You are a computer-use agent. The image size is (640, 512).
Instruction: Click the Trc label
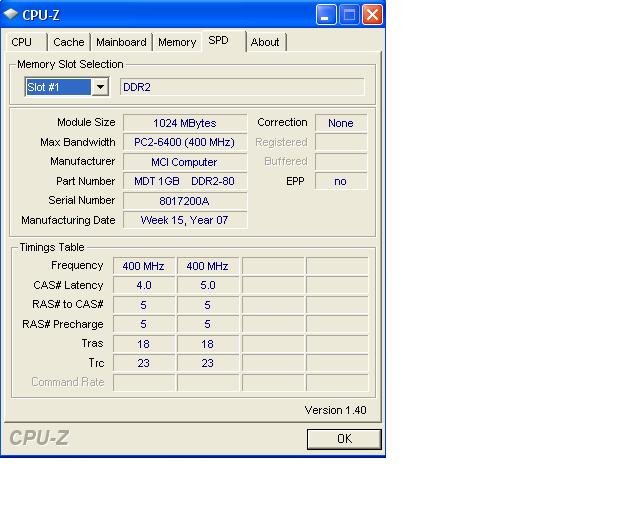96,363
